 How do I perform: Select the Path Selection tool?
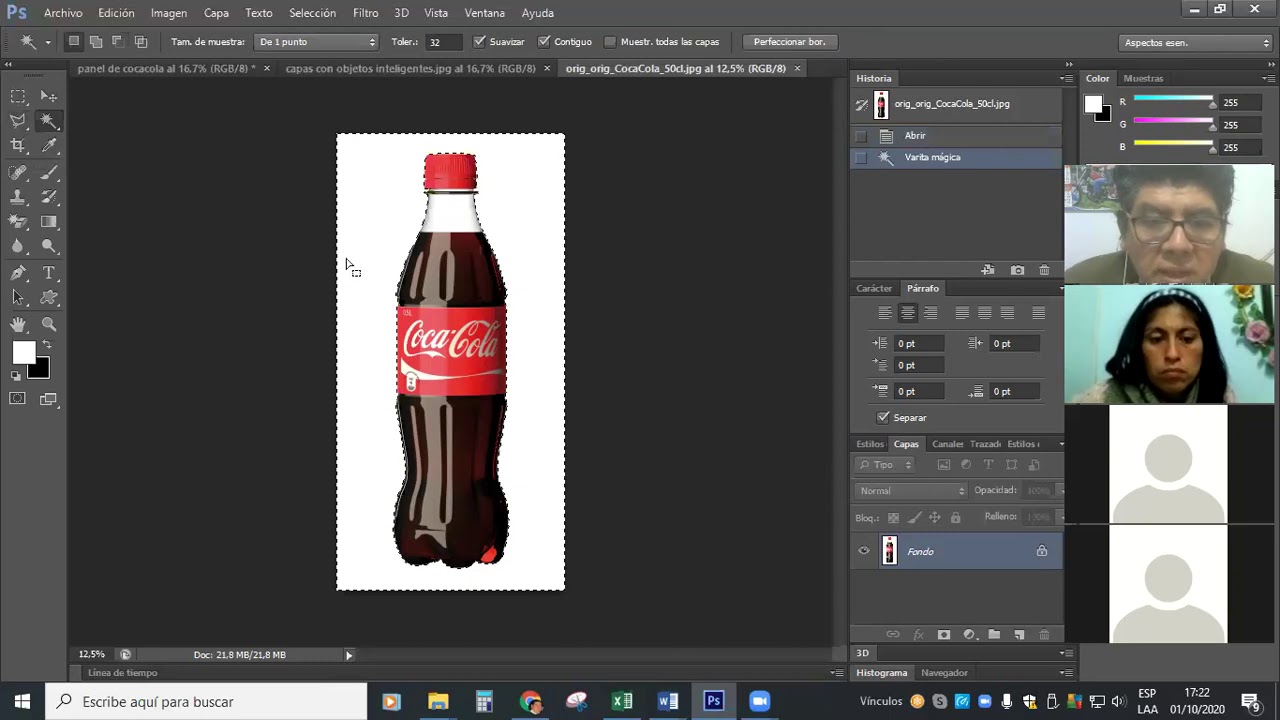point(18,298)
